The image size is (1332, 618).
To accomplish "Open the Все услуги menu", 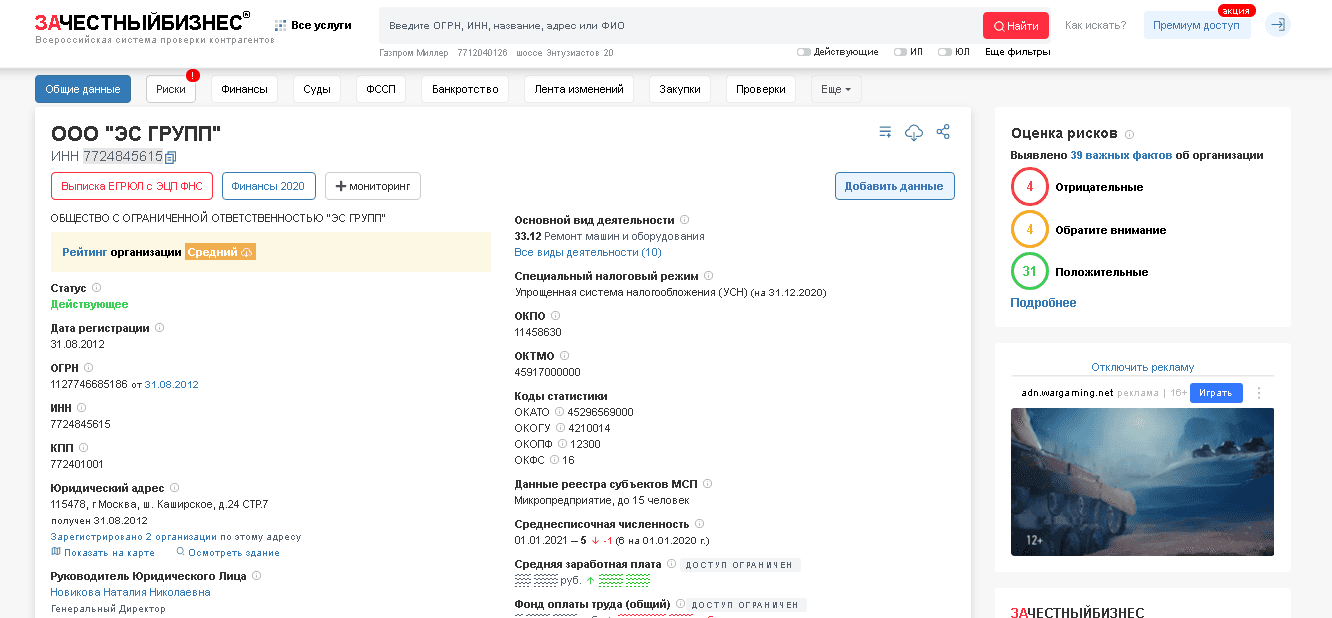I will coord(313,25).
